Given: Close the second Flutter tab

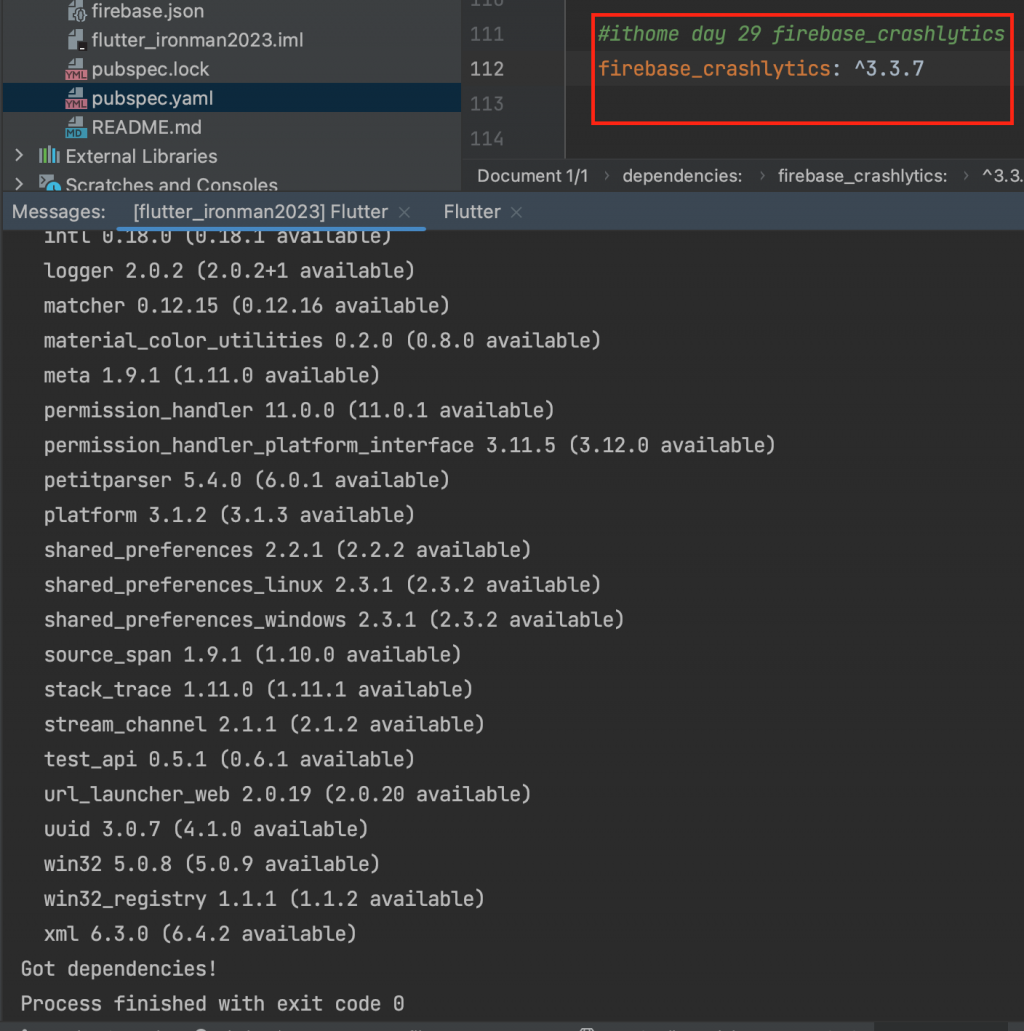Looking at the screenshot, I should point(516,212).
